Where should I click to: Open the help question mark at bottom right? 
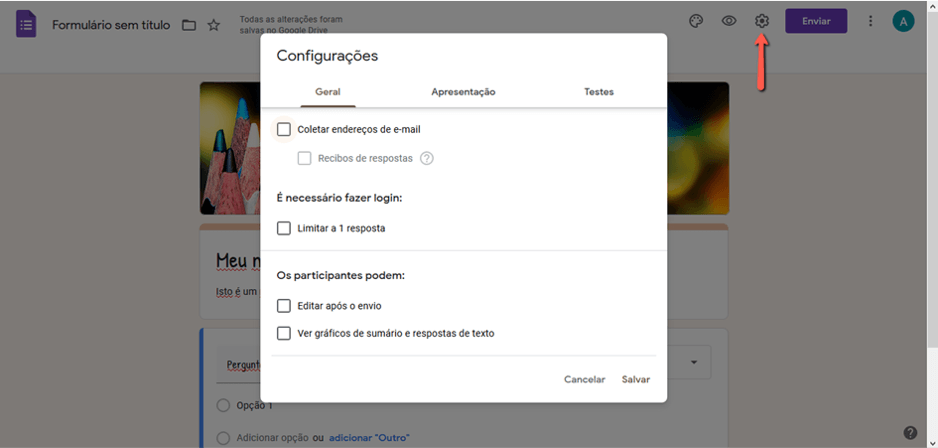910,432
